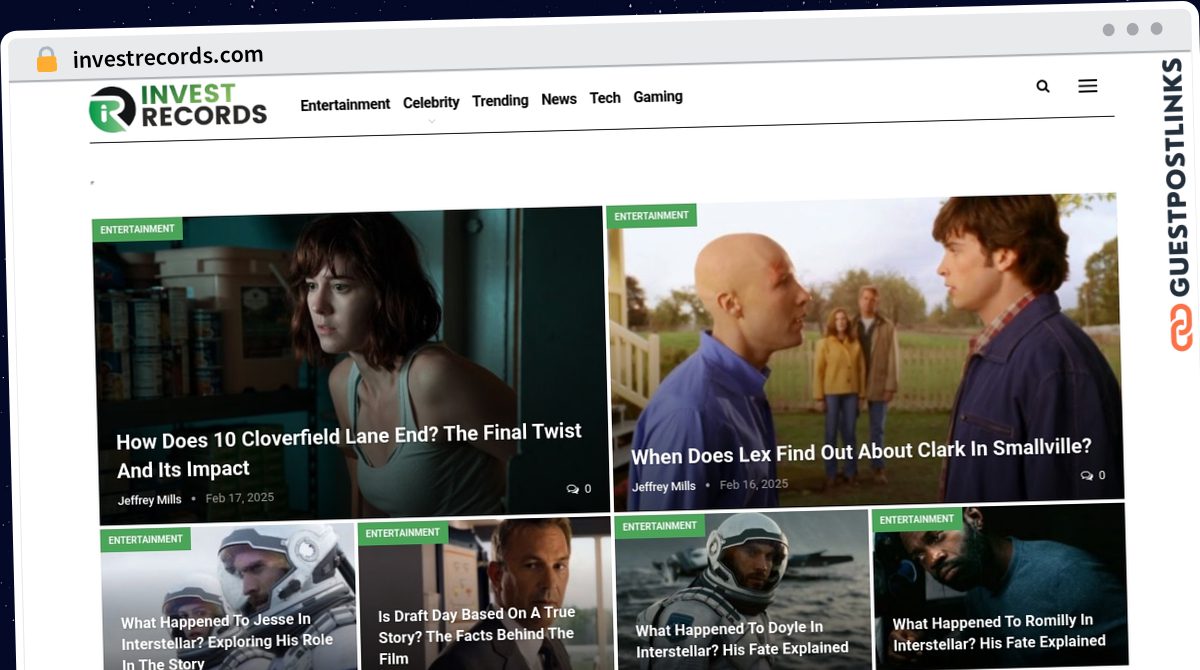
Task: Read 'What Happened To Romilly In Interstellar?' article
Action: [x=999, y=632]
